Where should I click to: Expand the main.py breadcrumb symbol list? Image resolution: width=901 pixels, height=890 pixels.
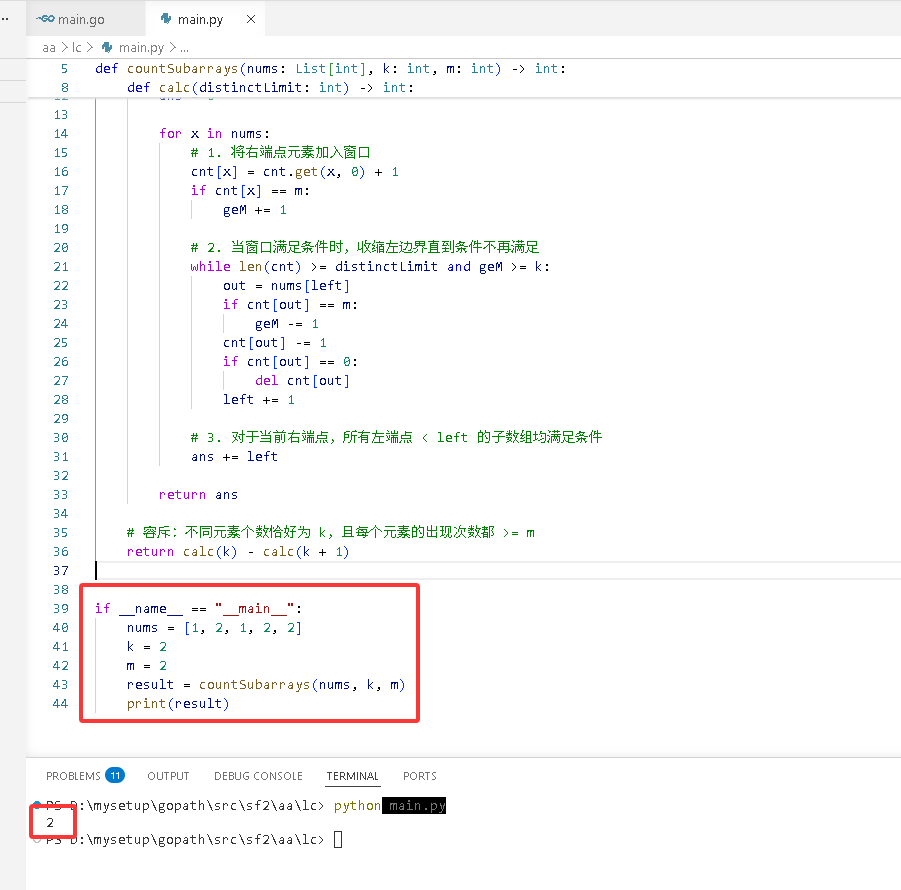pyautogui.click(x=141, y=48)
